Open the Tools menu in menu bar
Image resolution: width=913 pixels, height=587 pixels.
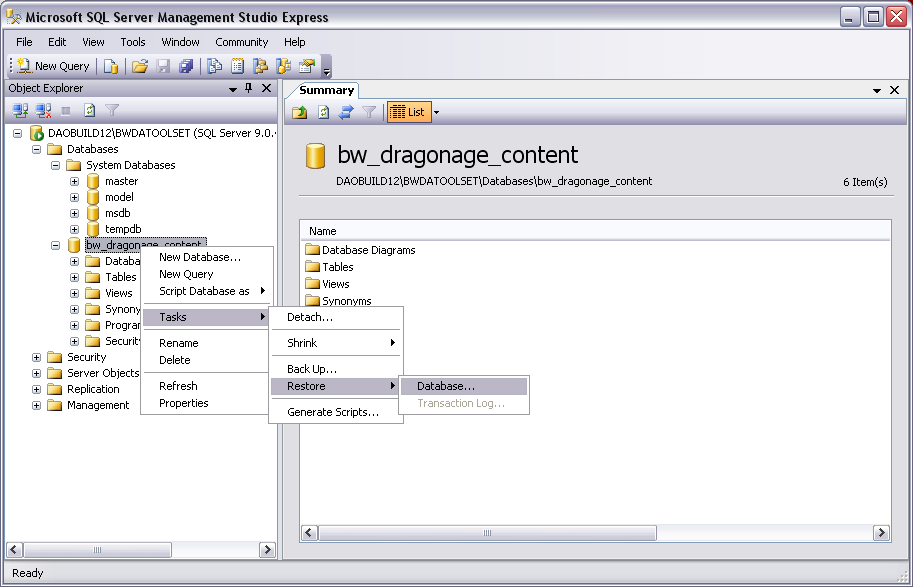coord(133,42)
